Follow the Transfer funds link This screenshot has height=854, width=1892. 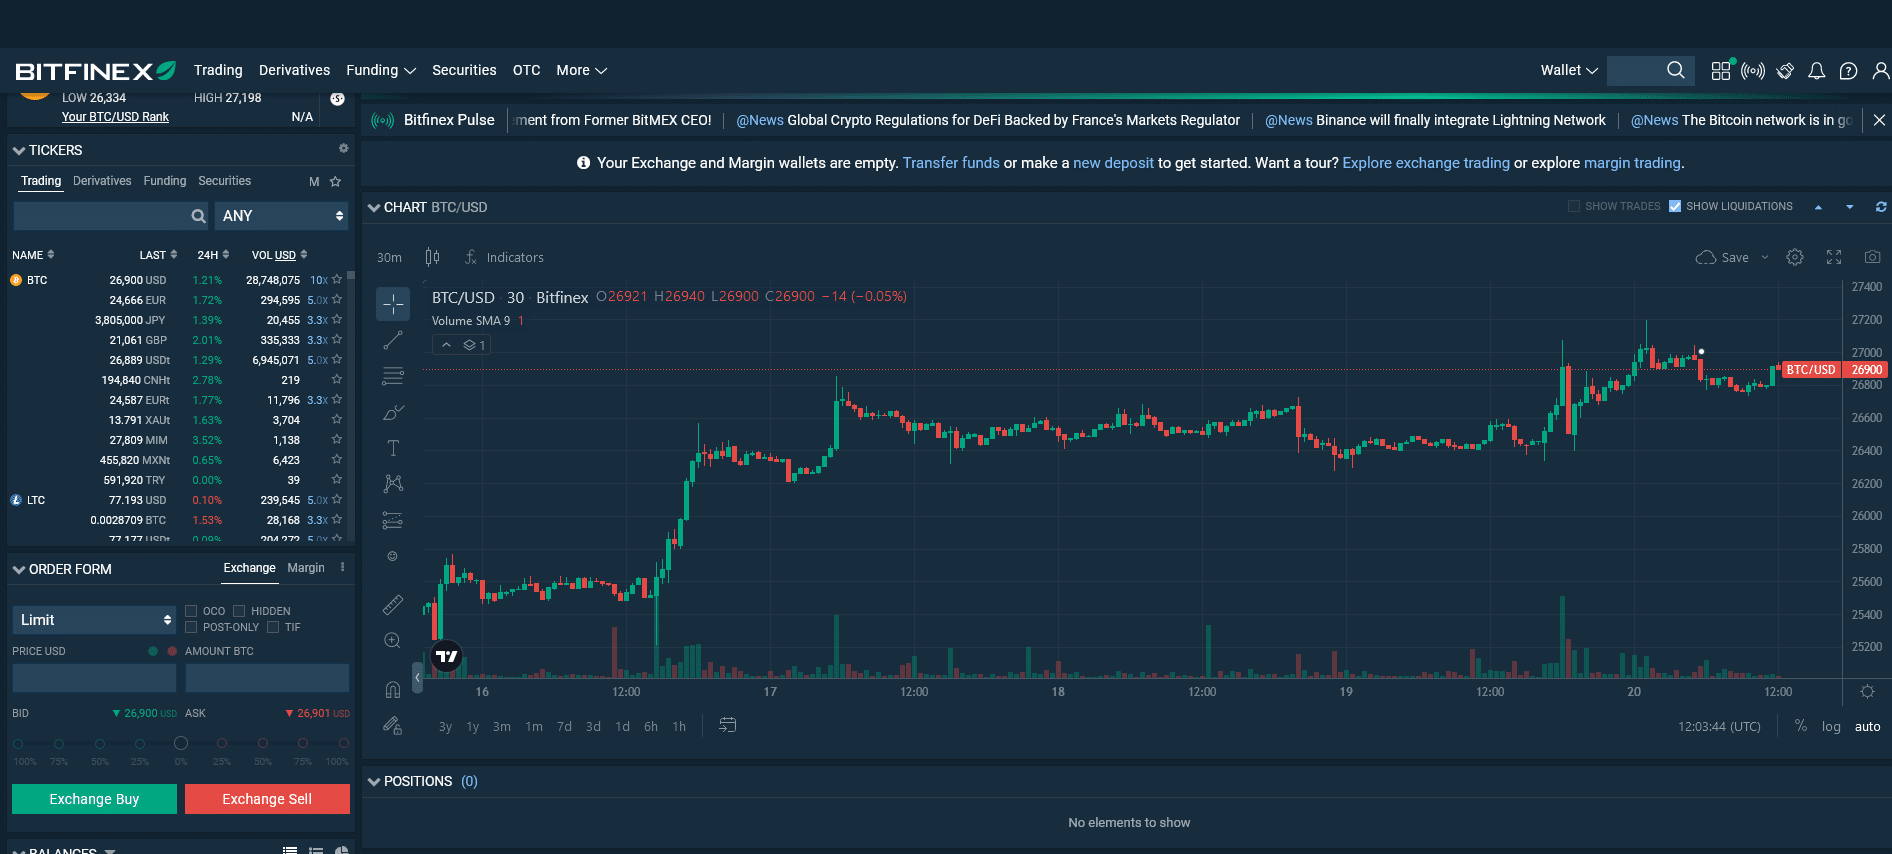[951, 163]
